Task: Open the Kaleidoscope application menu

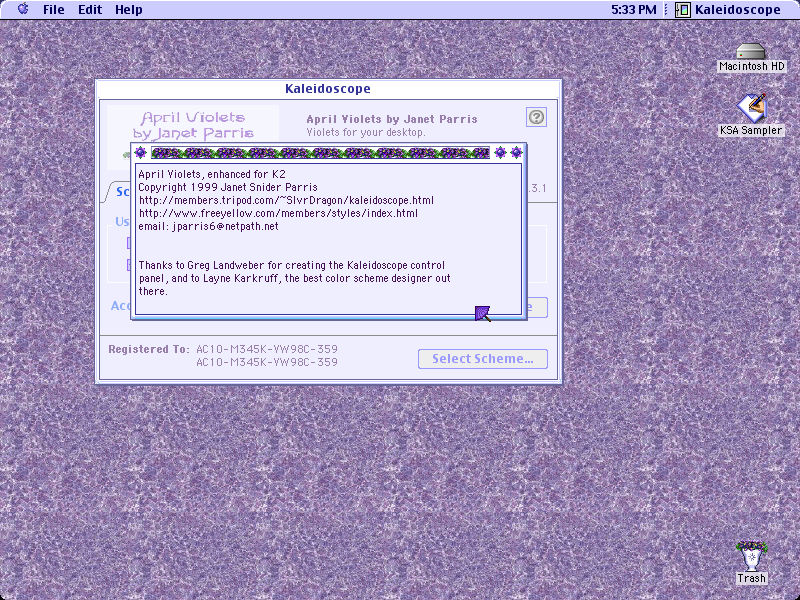Action: (x=728, y=10)
